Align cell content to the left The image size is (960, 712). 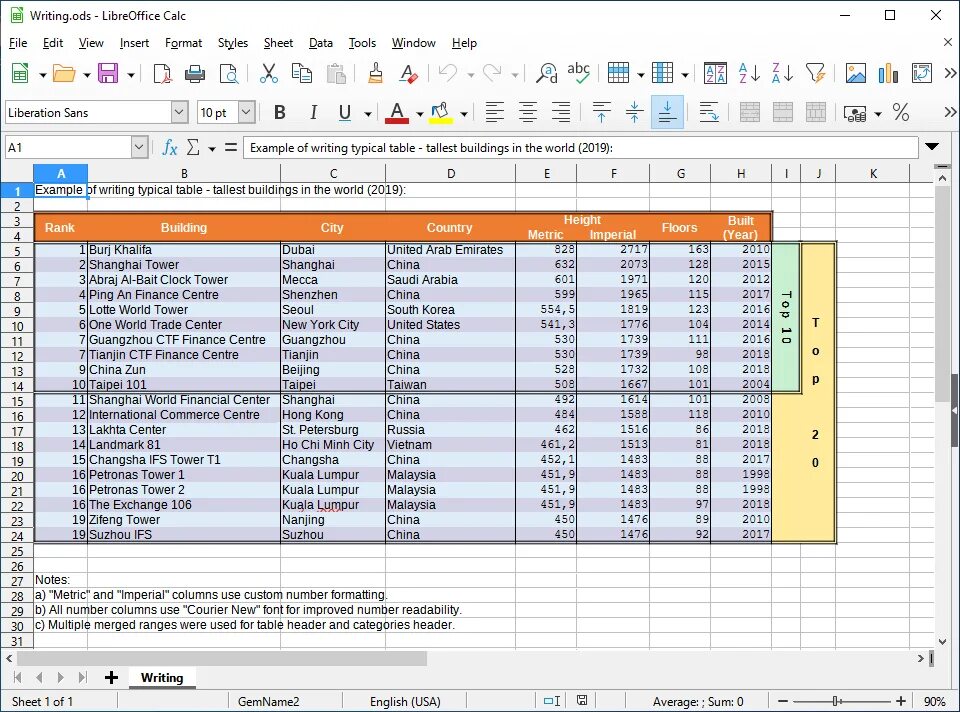[x=495, y=113]
